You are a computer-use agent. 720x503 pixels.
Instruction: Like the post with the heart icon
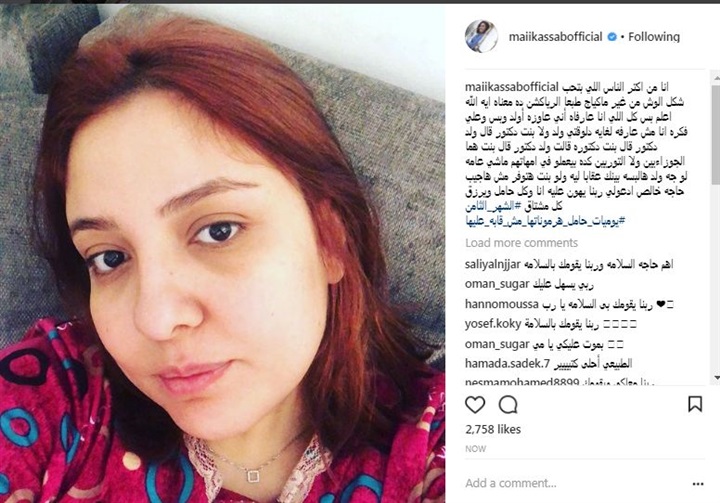pyautogui.click(x=475, y=405)
